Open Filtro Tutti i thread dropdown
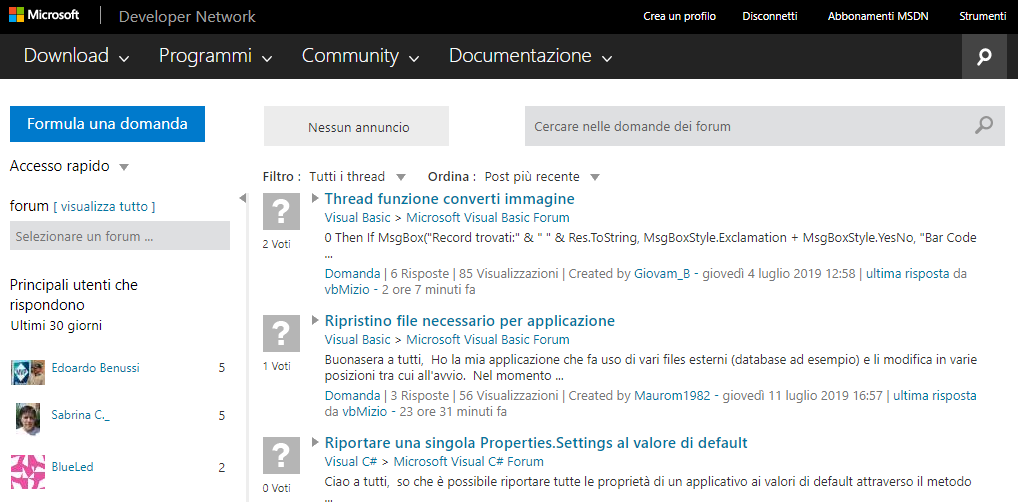Screen dimensions: 1018x502 [x=358, y=177]
